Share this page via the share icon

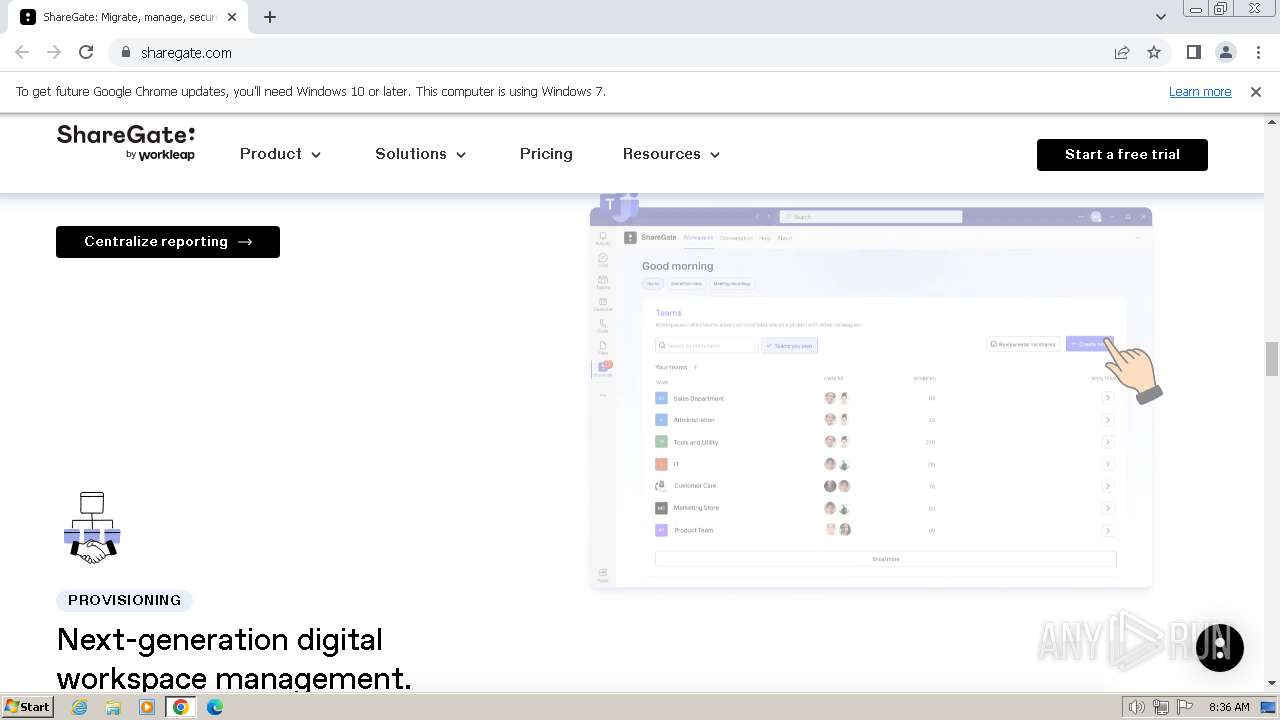click(x=1122, y=53)
